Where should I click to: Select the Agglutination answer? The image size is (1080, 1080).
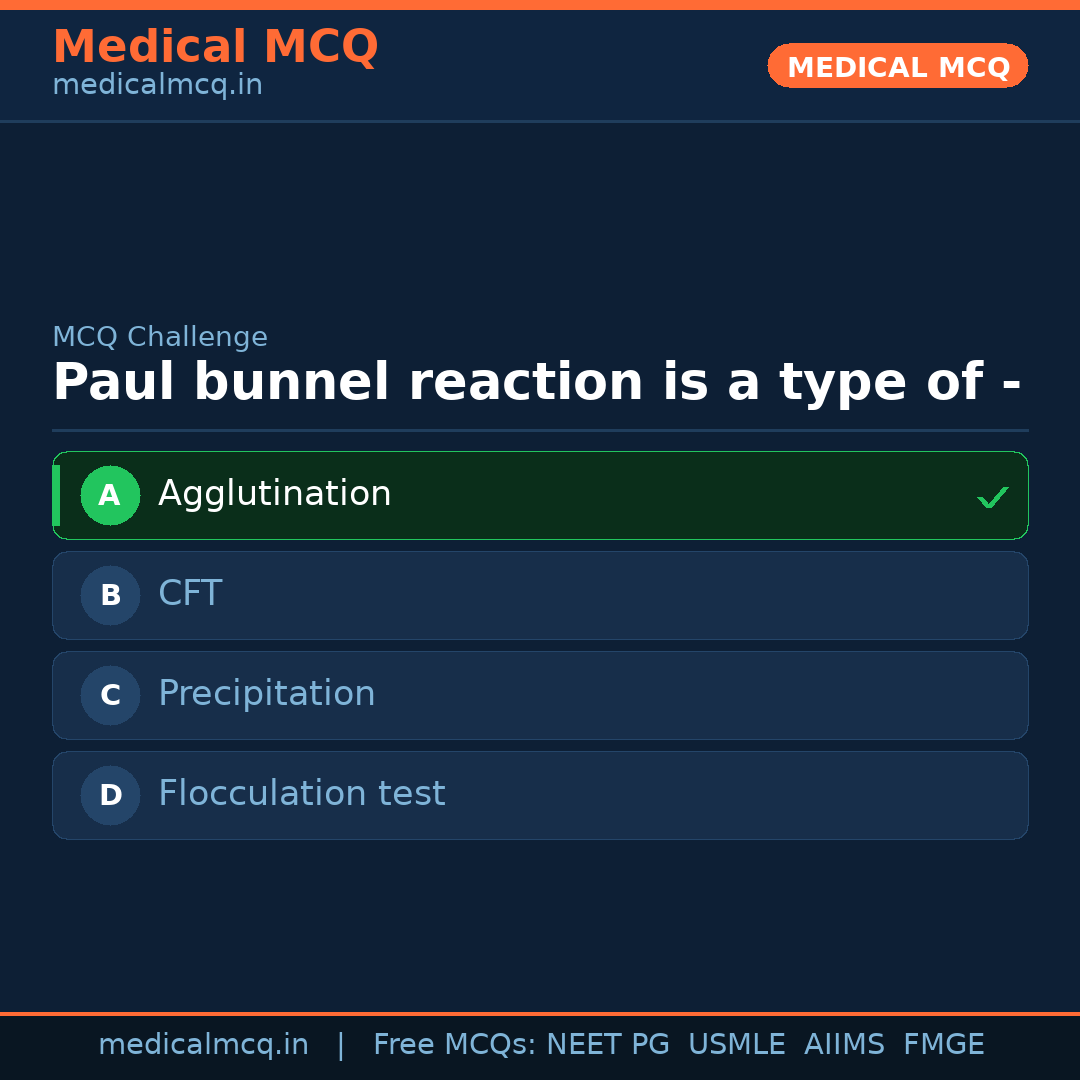tap(275, 494)
